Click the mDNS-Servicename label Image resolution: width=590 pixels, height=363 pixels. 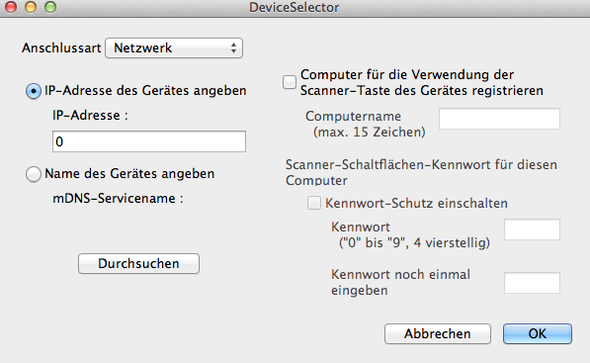tap(118, 198)
